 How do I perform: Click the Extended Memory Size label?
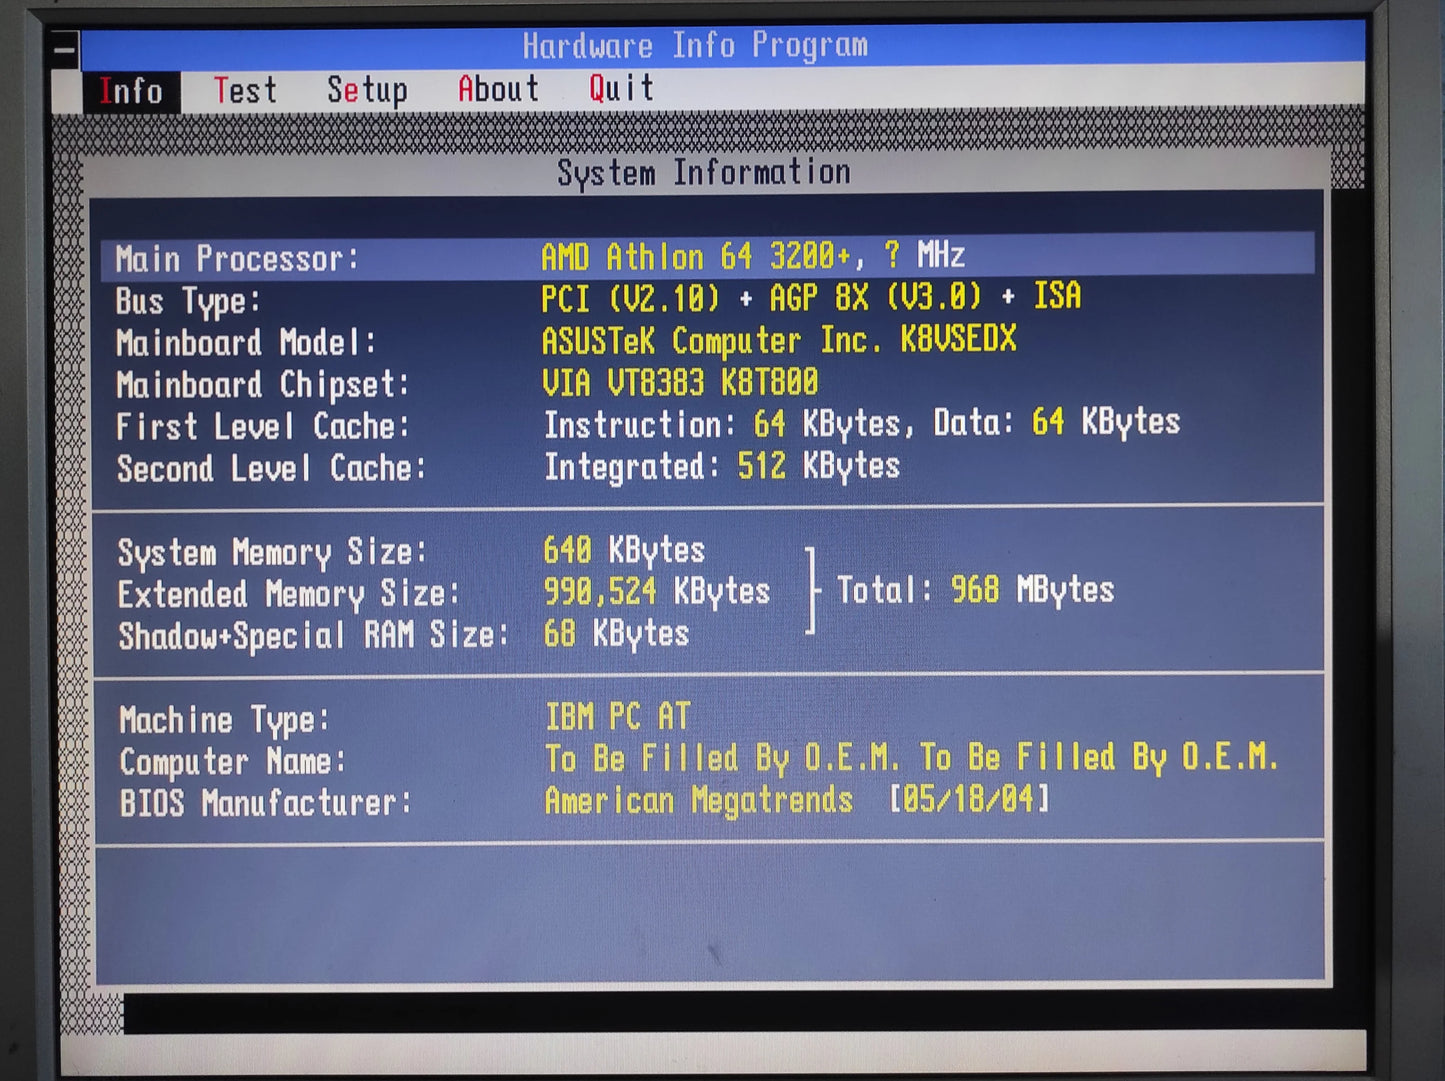[x=289, y=595]
